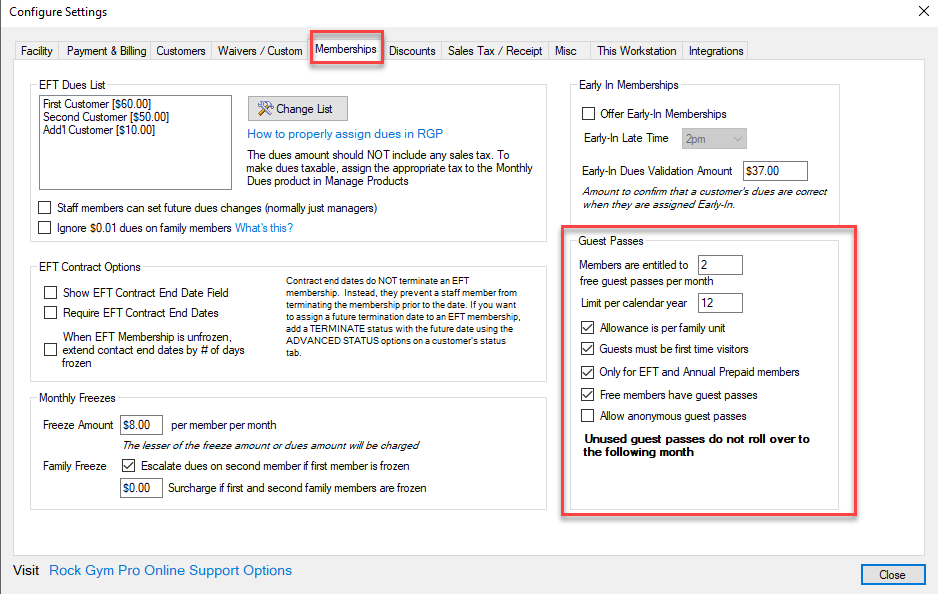This screenshot has height=594, width=938.
Task: Go to the Sales Tax / Receipt tab
Action: point(495,51)
